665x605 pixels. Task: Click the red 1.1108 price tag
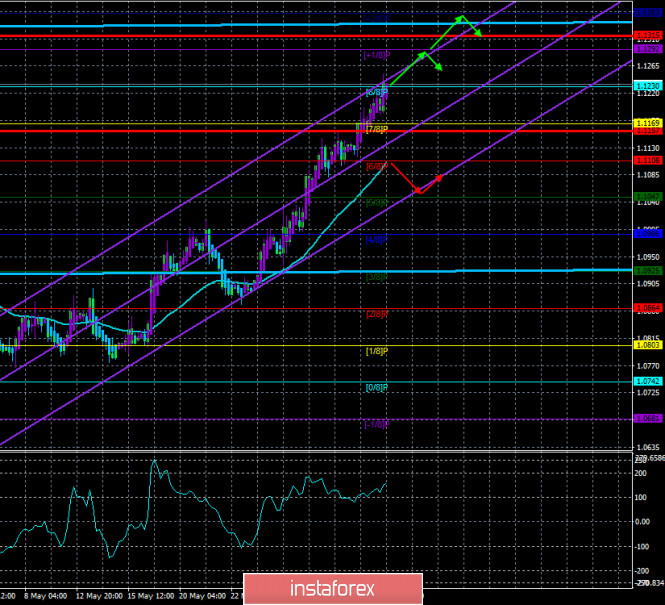pos(647,160)
